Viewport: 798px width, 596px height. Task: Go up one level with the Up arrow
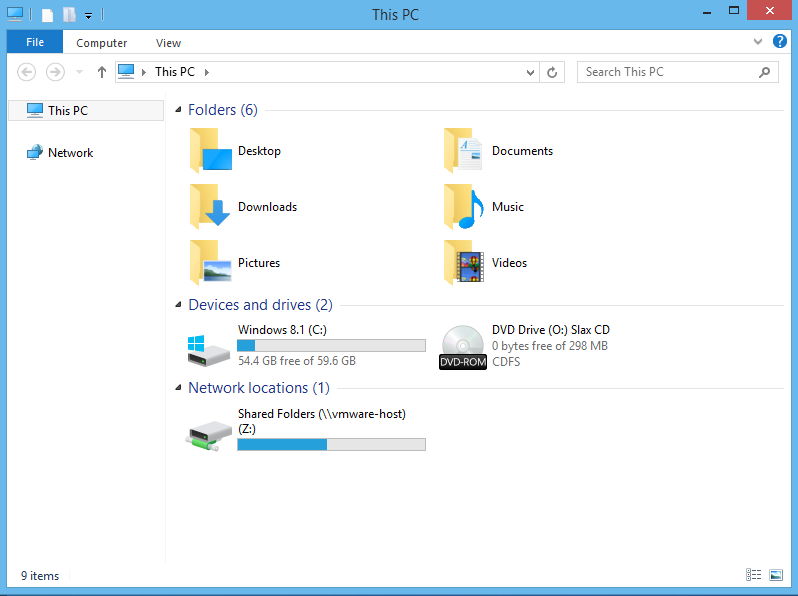102,72
